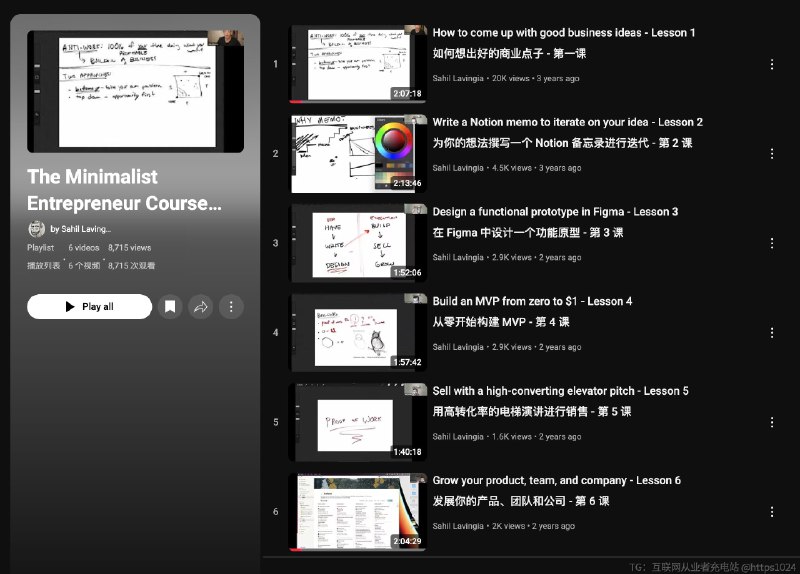Viewport: 800px width, 574px height.
Task: Click the large playlist cover thumbnail
Action: click(135, 91)
